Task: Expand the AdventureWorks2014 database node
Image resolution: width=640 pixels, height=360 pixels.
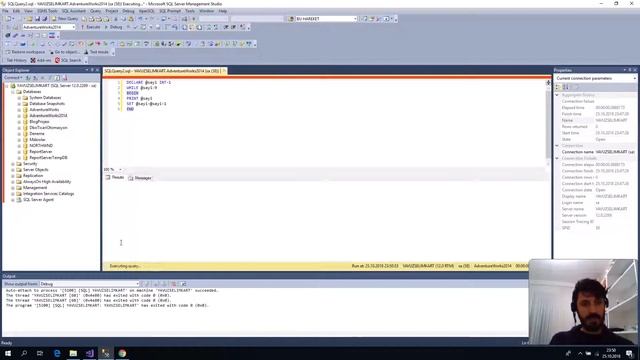Action: [x=19, y=116]
